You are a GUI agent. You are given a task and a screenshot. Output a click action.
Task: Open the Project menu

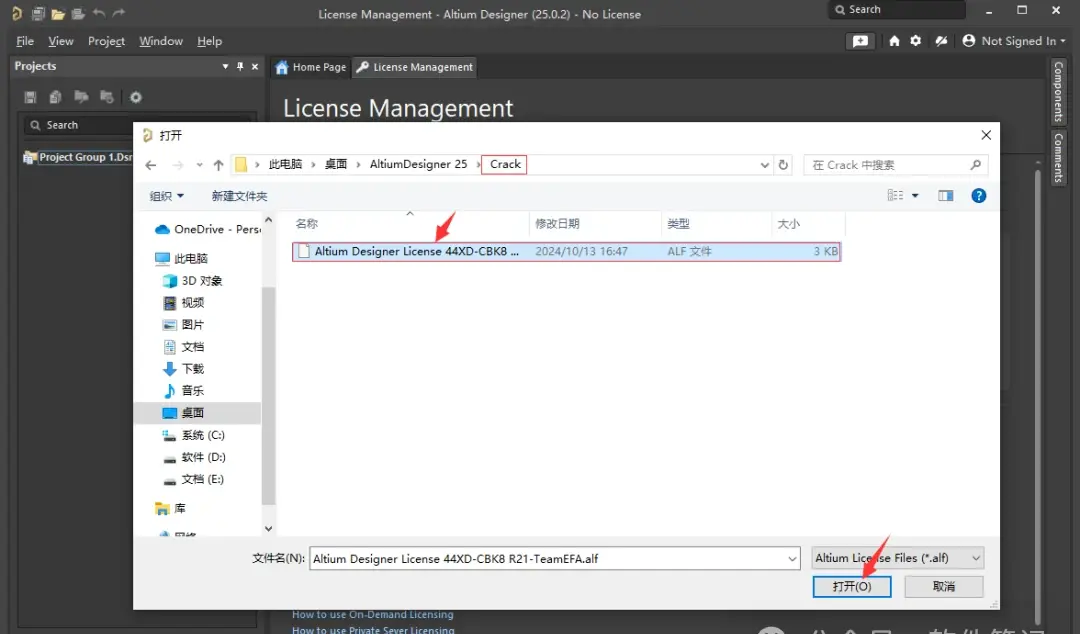(x=106, y=41)
